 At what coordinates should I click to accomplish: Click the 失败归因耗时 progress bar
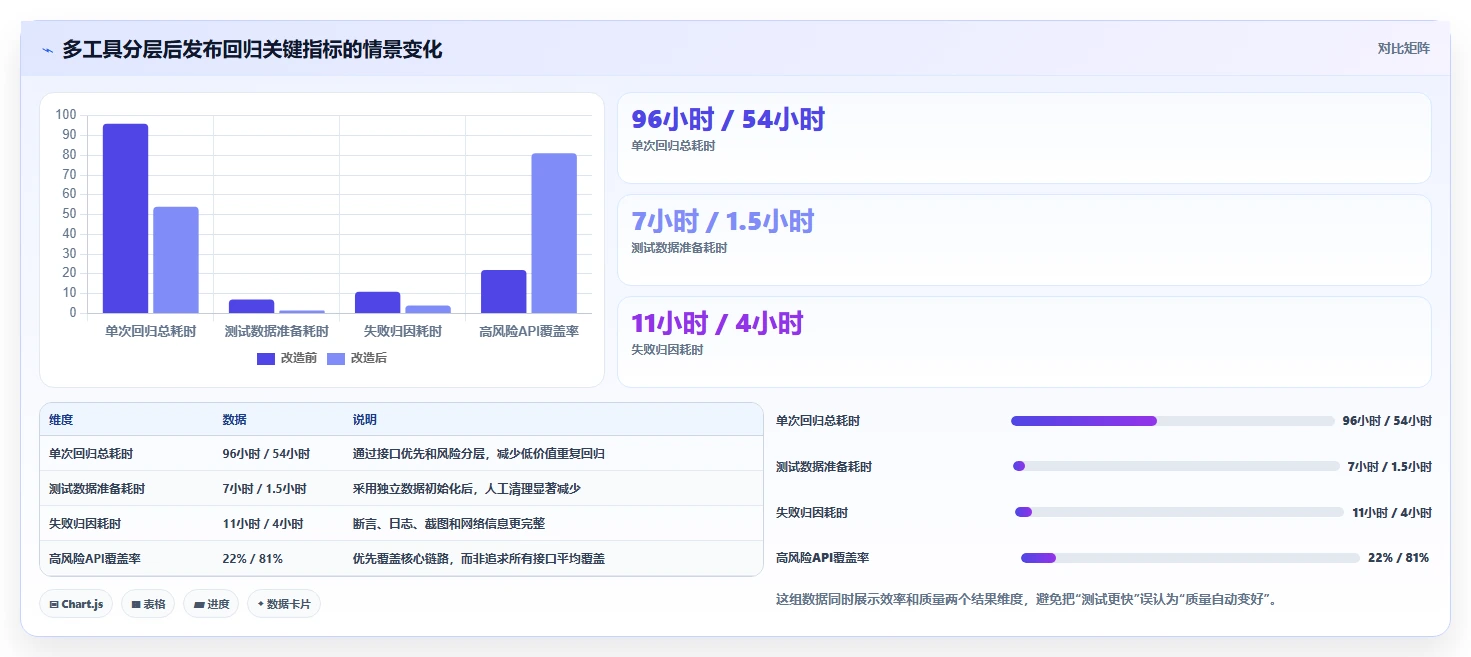[1179, 512]
